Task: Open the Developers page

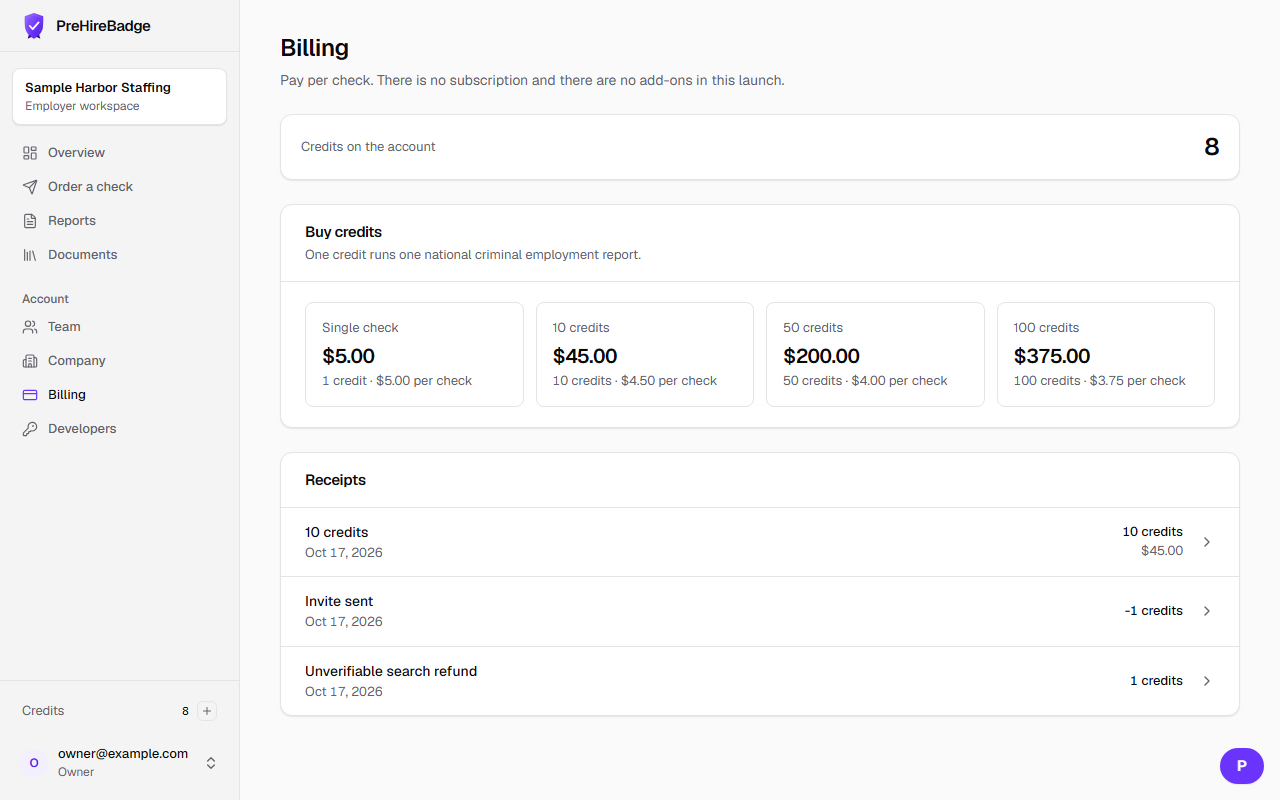Action: pyautogui.click(x=120, y=429)
